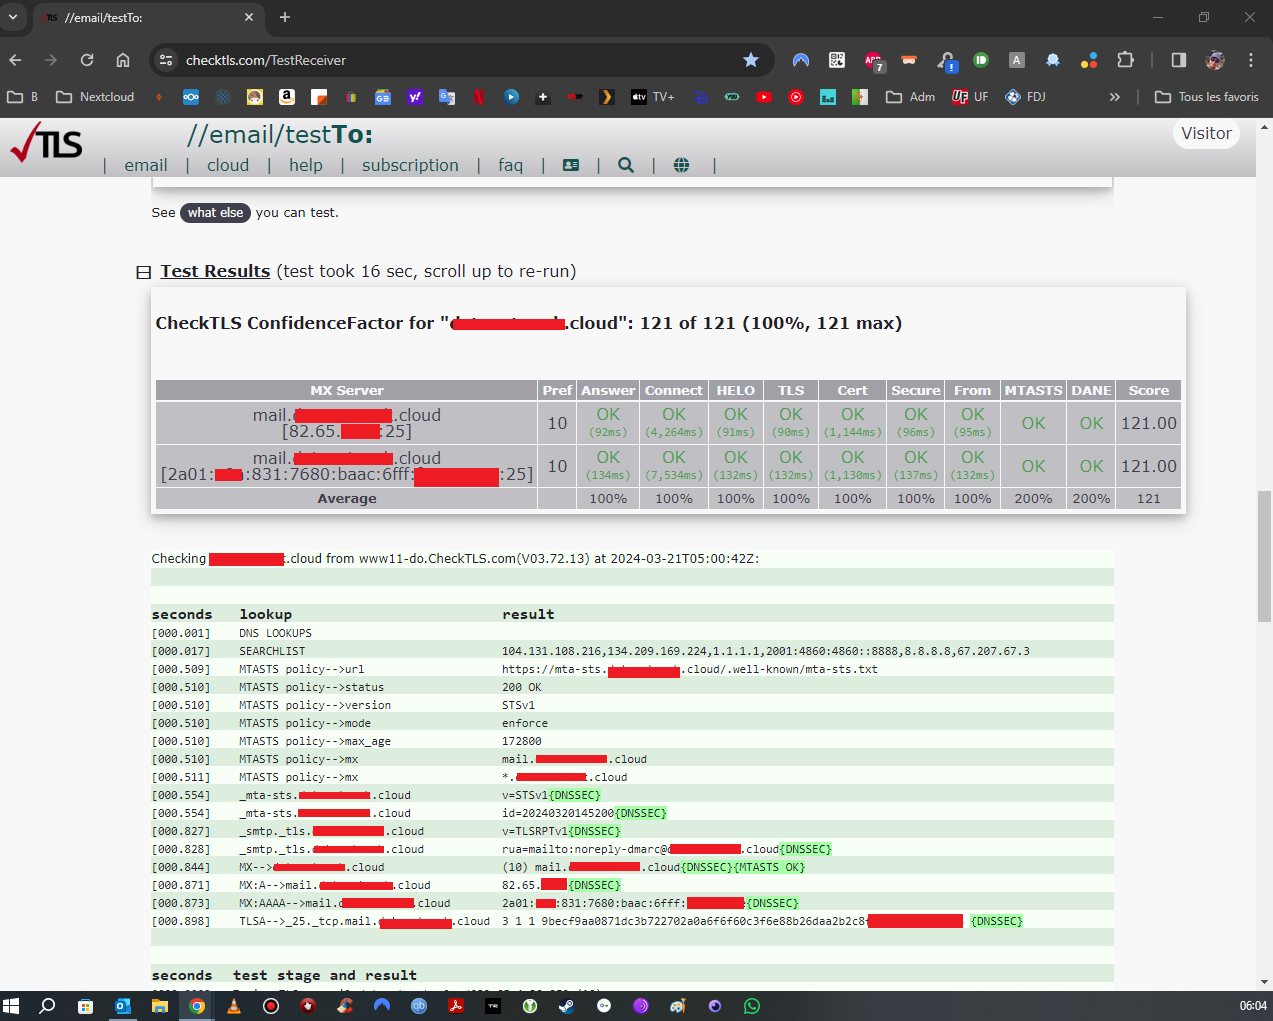Open Steam from the taskbar
The width and height of the screenshot is (1273, 1021).
point(567,1006)
